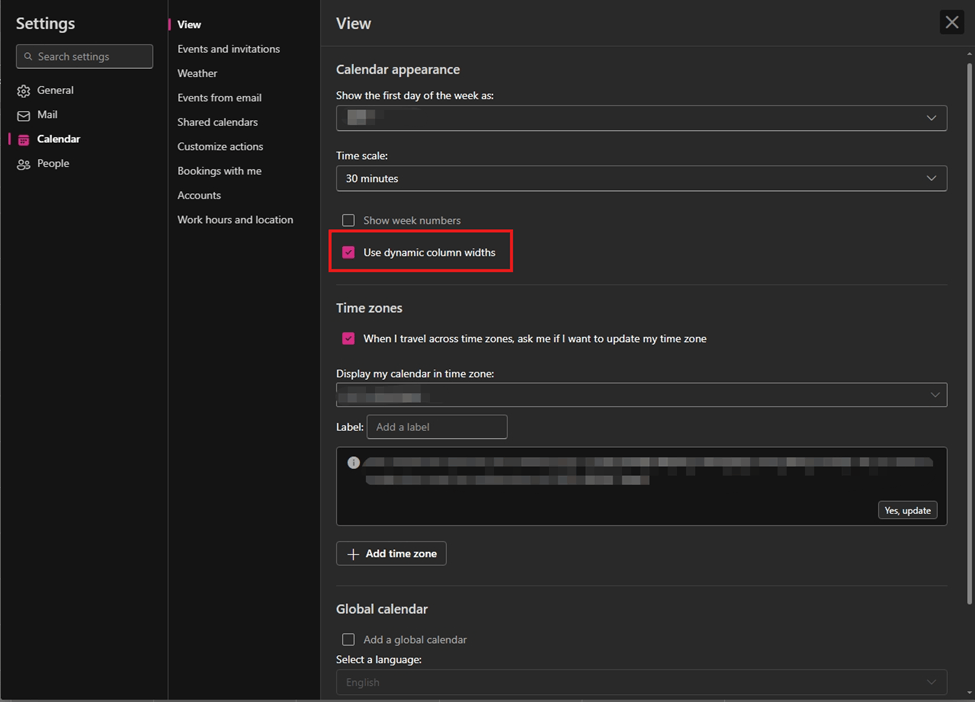Close Settings with the X icon
975x702 pixels.
coord(950,21)
